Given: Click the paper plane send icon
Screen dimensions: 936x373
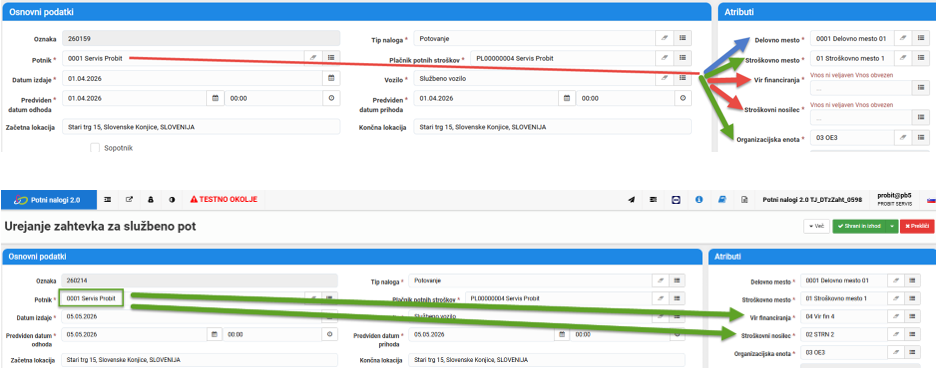Looking at the screenshot, I should coord(632,200).
